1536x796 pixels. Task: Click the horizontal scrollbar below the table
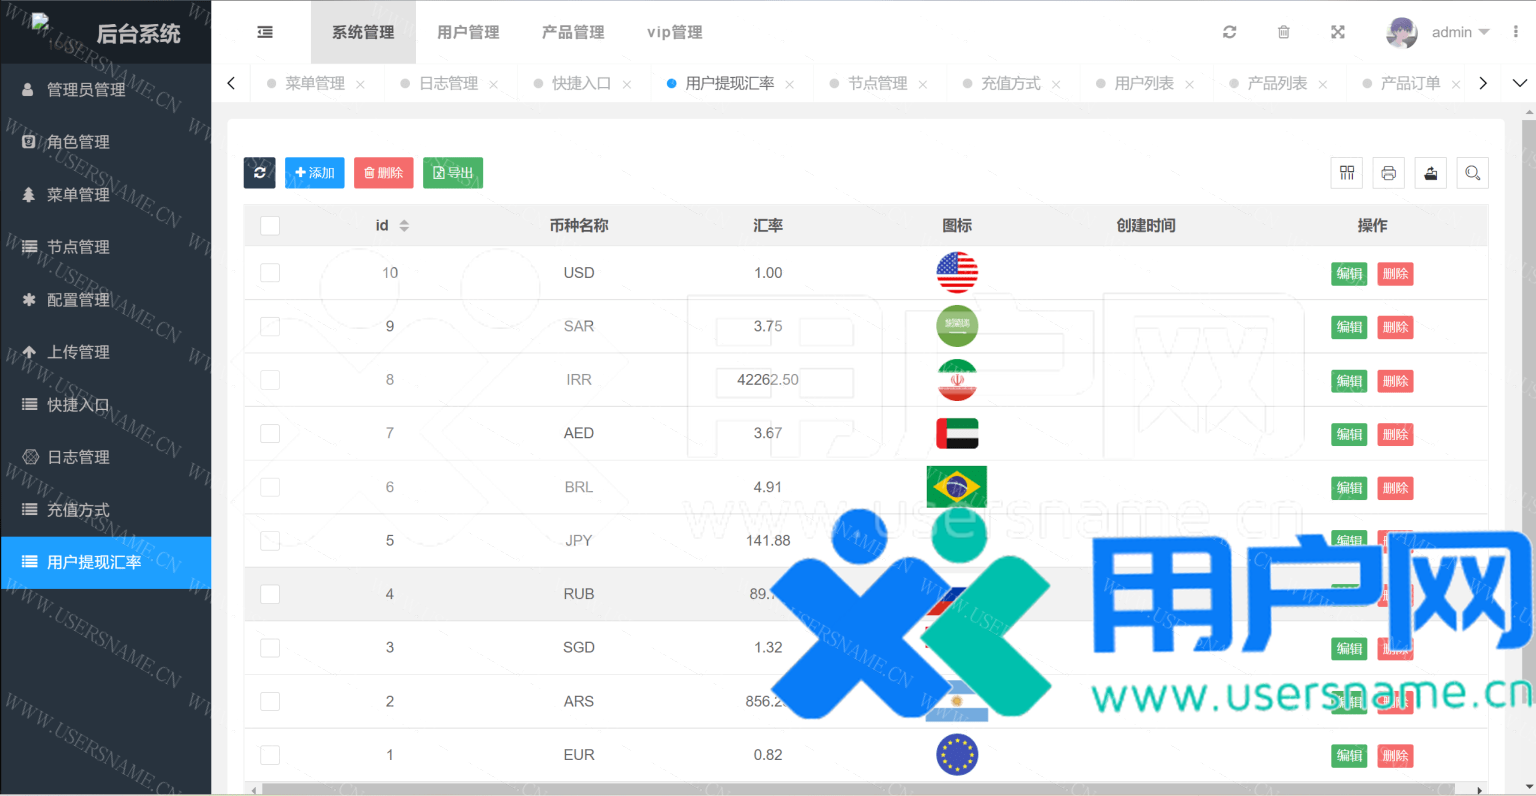point(860,789)
